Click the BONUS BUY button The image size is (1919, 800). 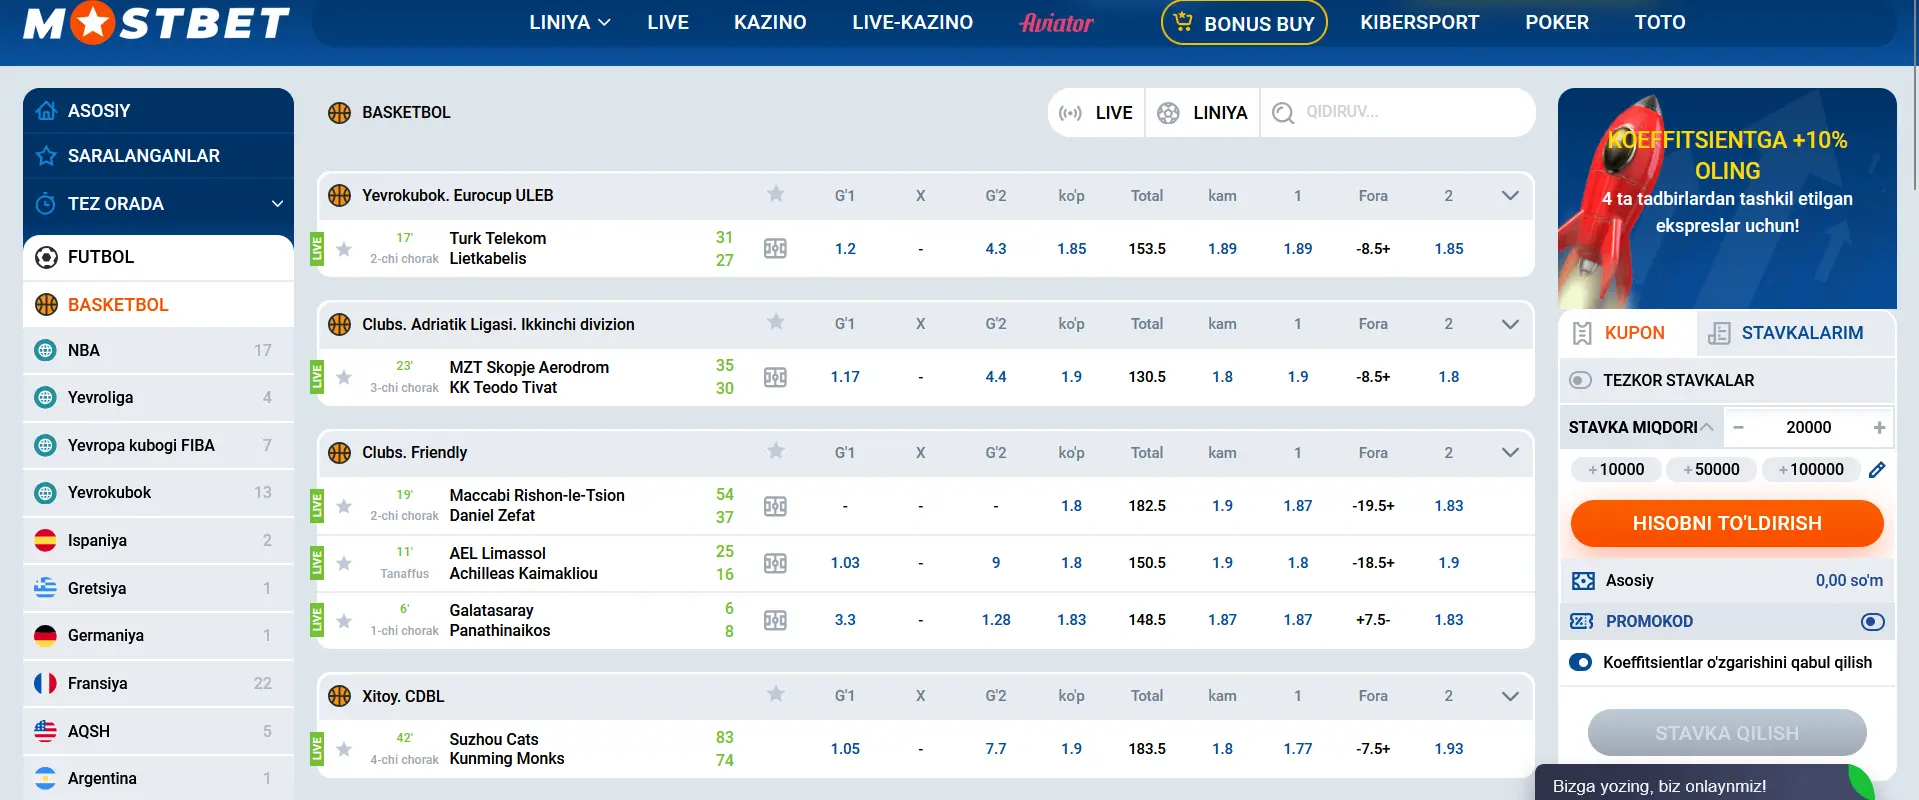(1244, 22)
